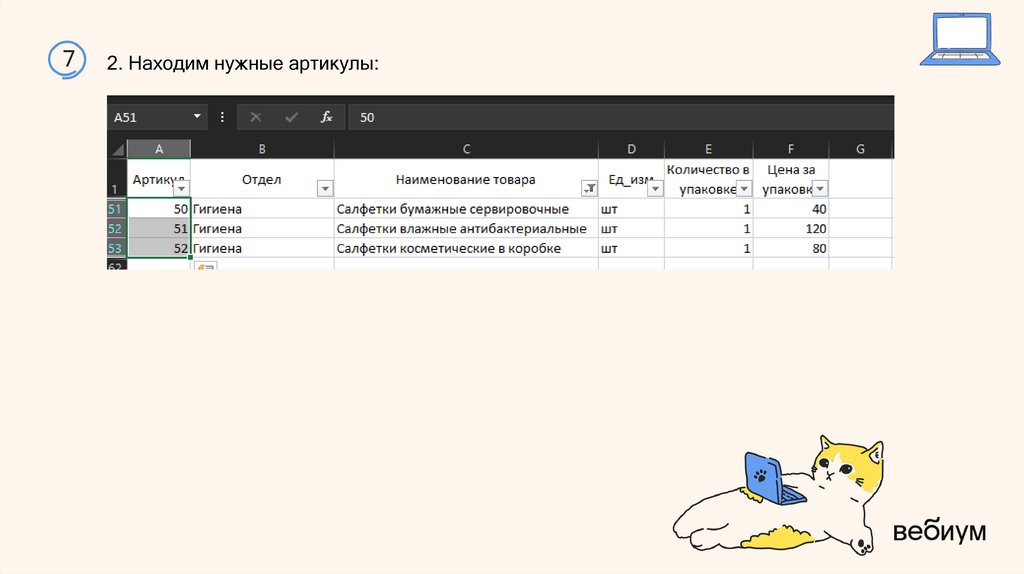
Task: Click the formula bar showing 50
Action: click(x=620, y=117)
